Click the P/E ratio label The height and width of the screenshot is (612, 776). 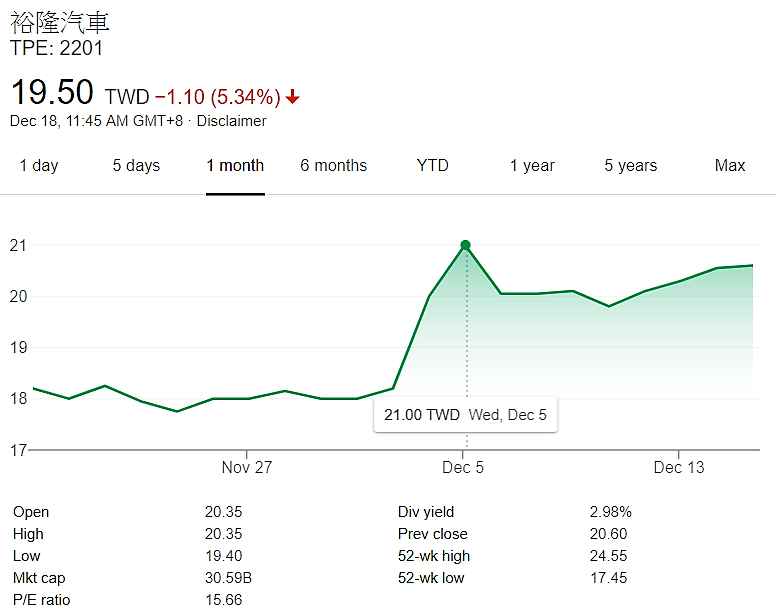pos(42,600)
